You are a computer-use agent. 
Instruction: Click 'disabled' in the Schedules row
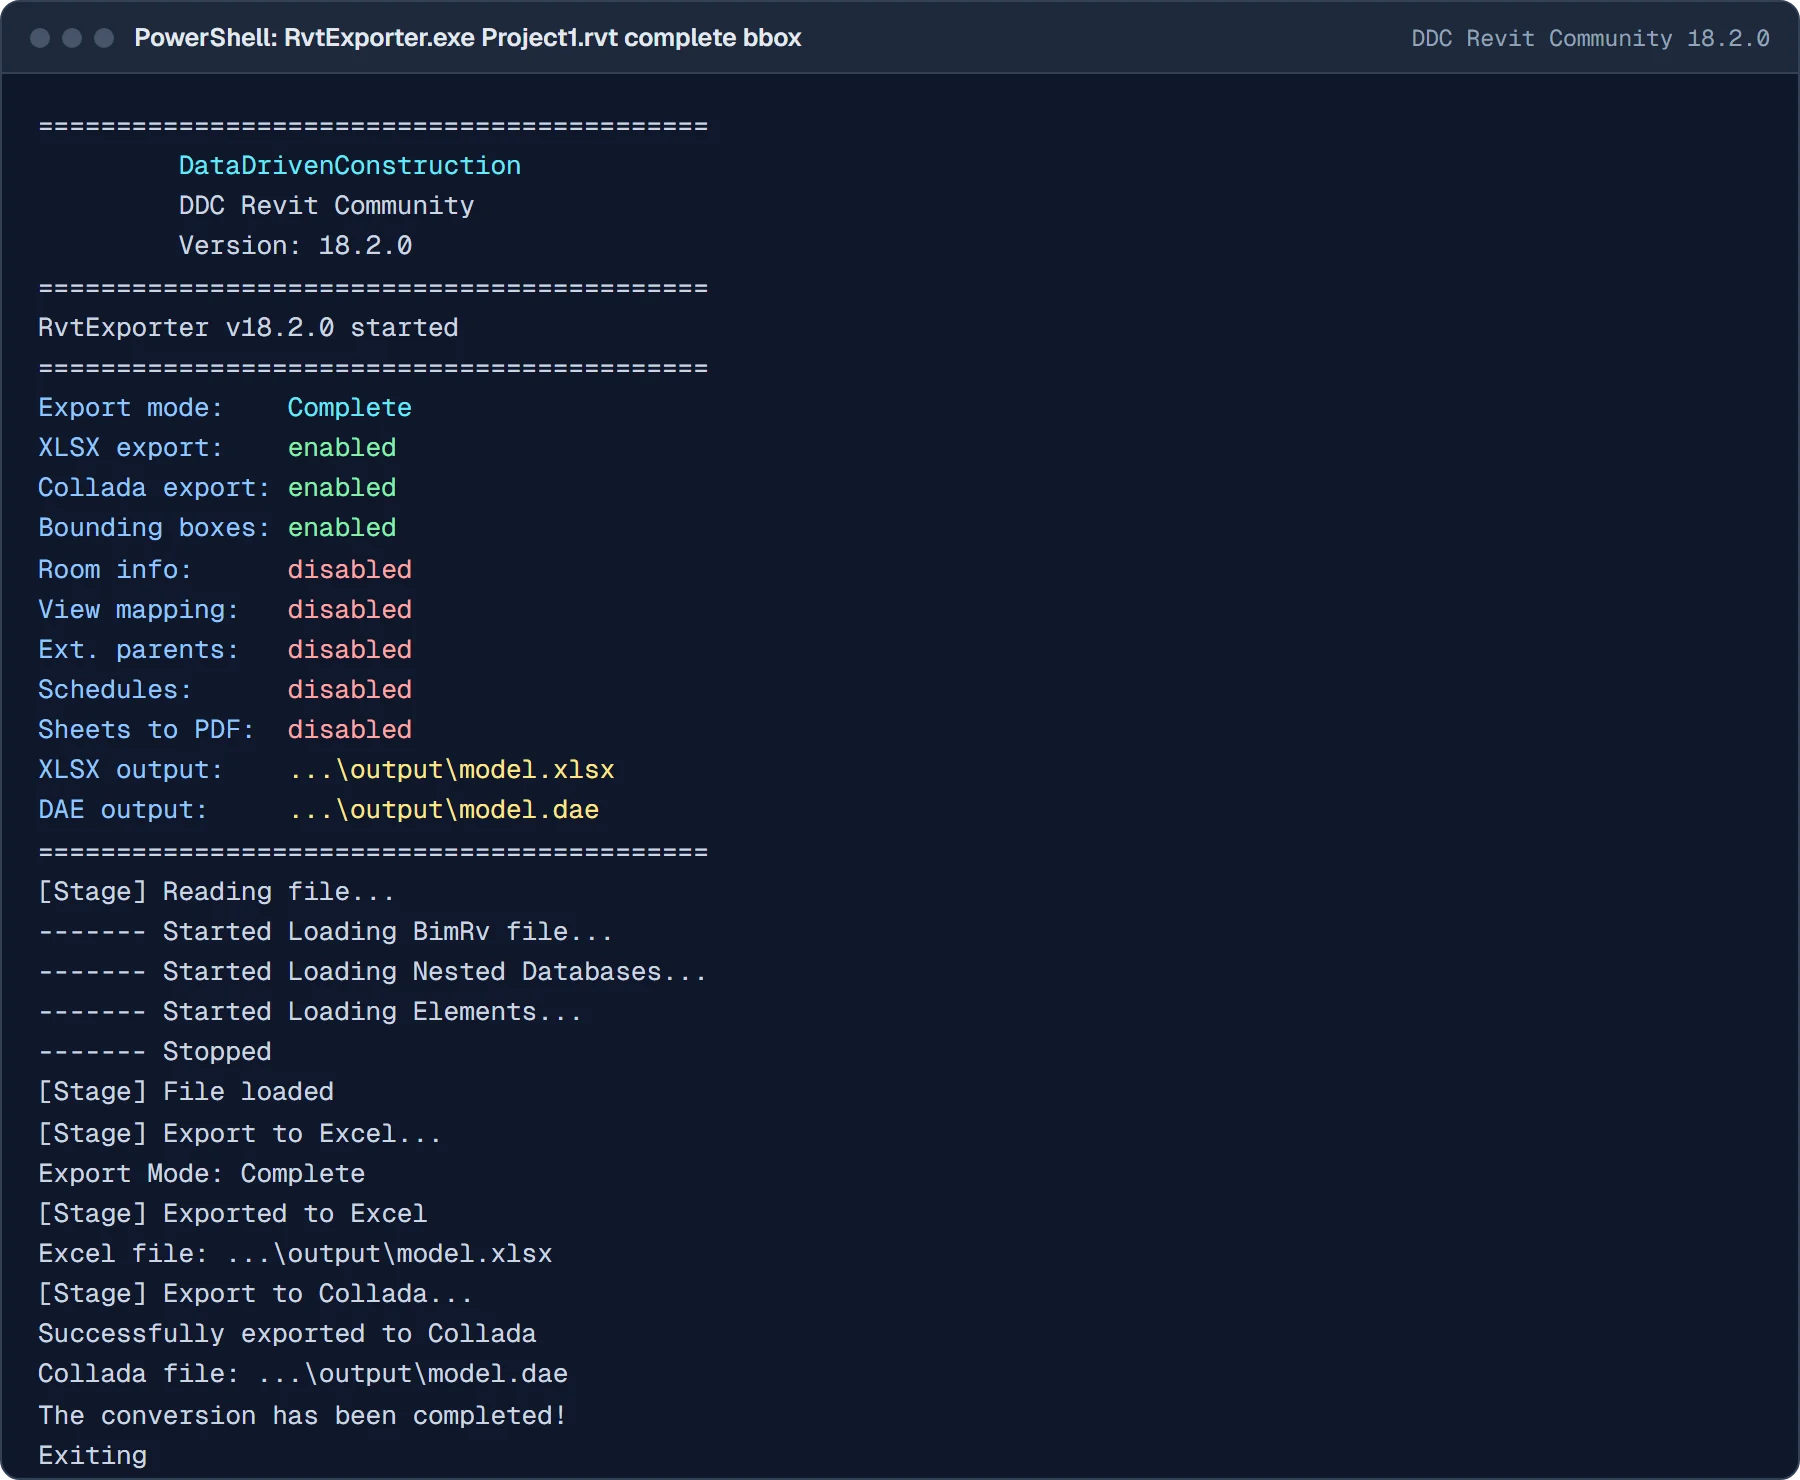click(x=349, y=690)
